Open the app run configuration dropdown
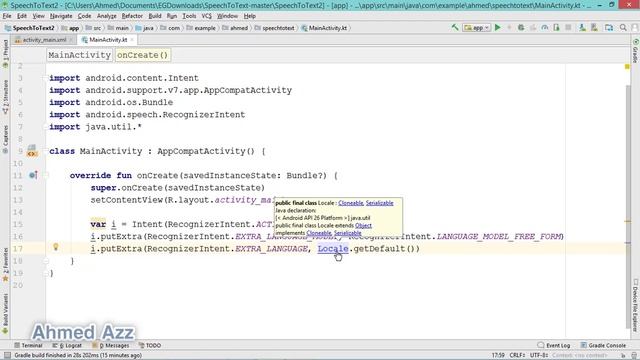The height and width of the screenshot is (360, 640). pyautogui.click(x=476, y=28)
